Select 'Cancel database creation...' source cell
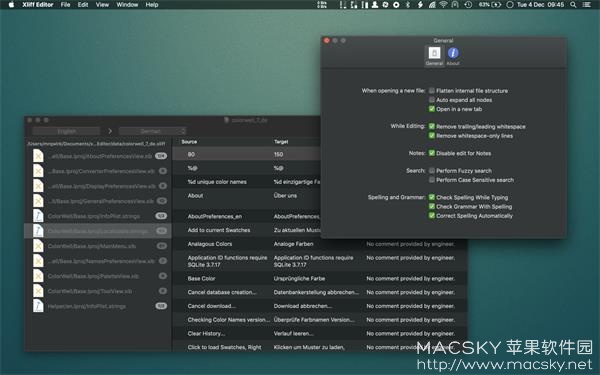600x375 pixels. pos(222,292)
